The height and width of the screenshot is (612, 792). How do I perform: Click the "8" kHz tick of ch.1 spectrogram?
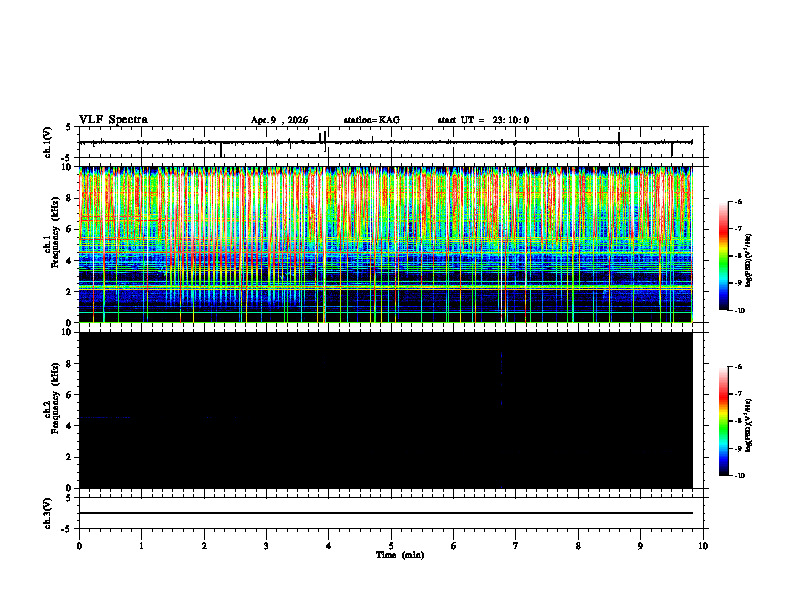click(x=70, y=198)
